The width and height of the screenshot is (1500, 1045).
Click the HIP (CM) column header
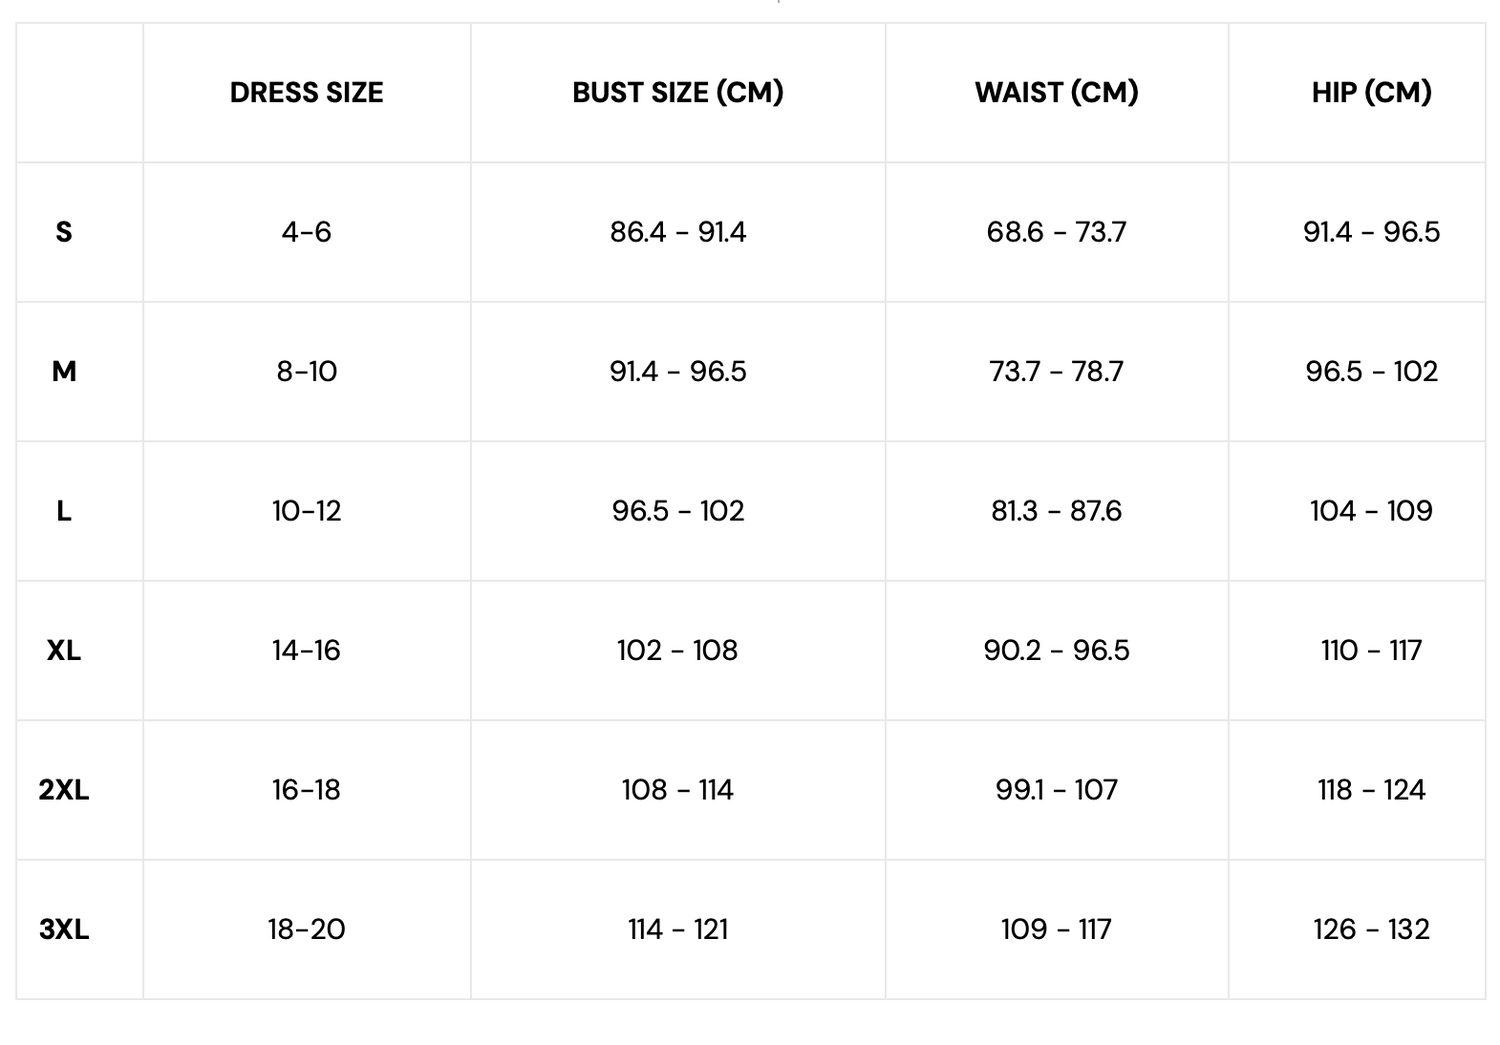pos(1371,92)
